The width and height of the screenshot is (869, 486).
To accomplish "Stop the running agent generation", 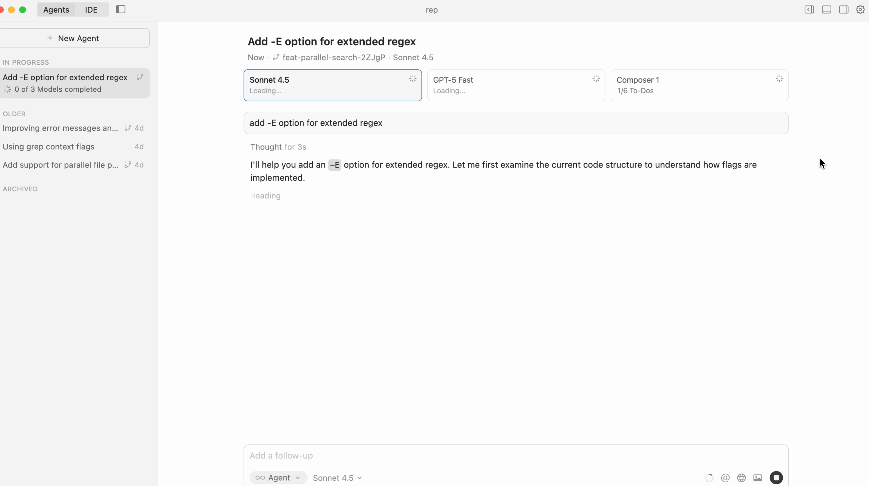I will pos(776,478).
